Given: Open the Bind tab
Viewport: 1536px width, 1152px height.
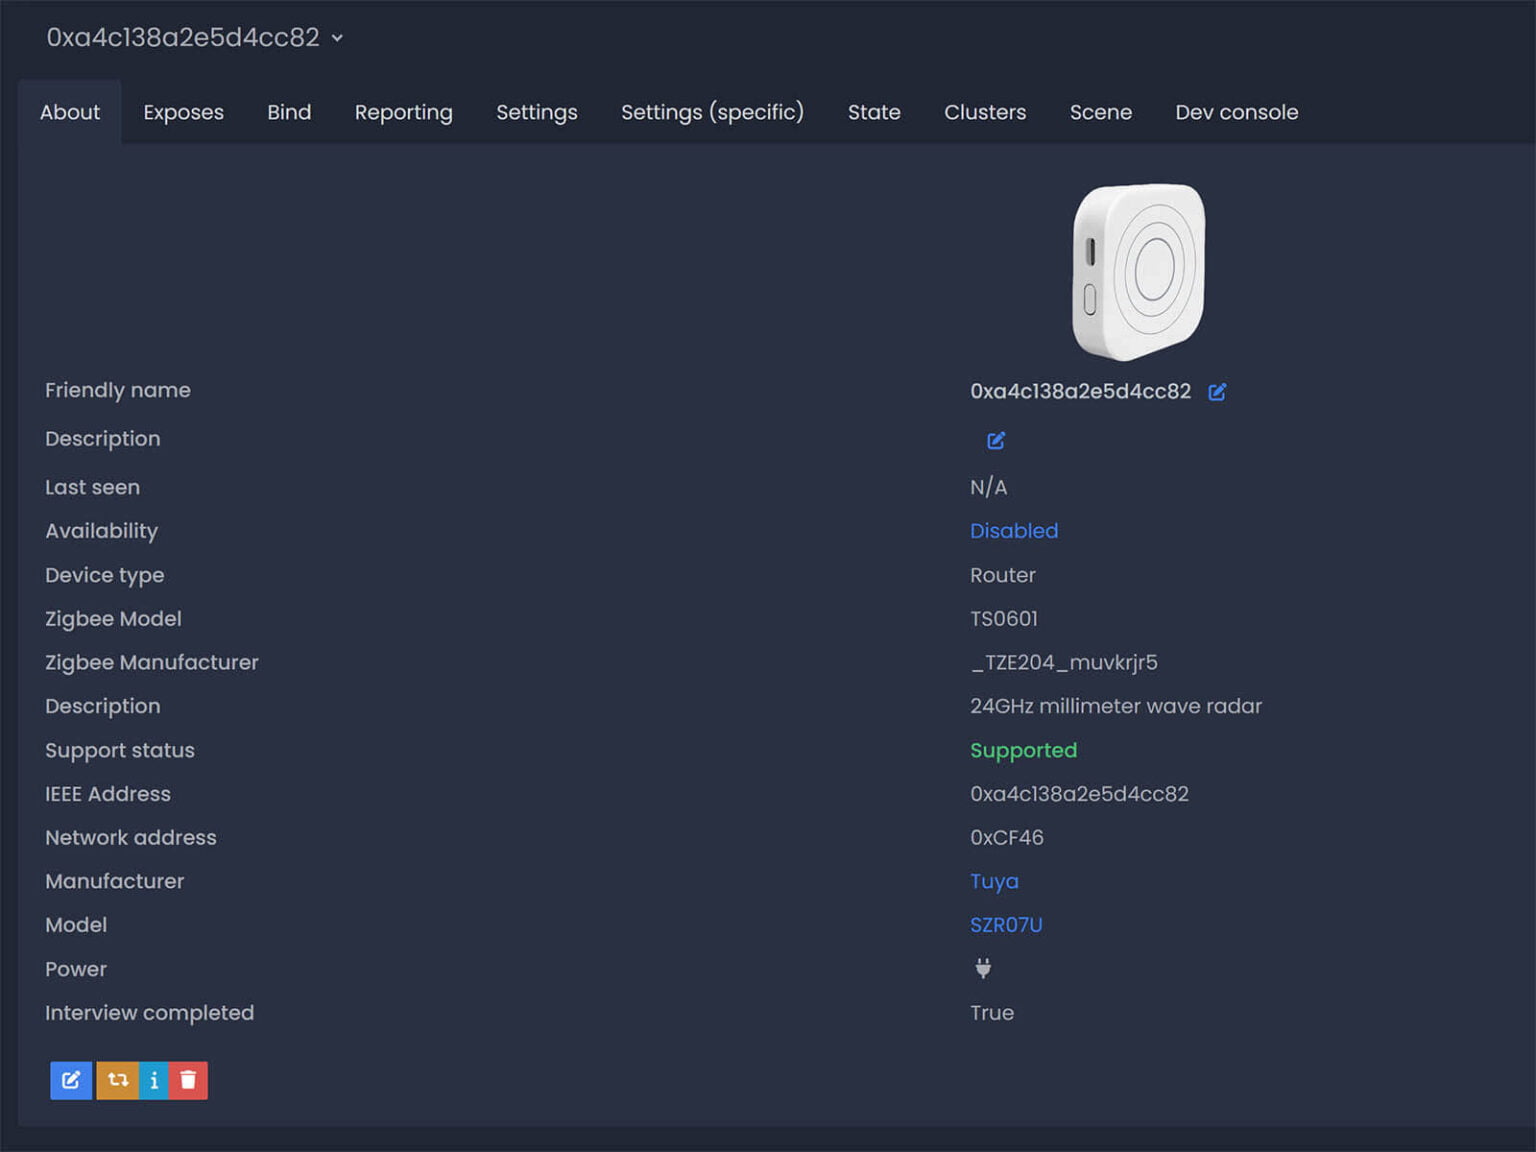Looking at the screenshot, I should pyautogui.click(x=289, y=112).
